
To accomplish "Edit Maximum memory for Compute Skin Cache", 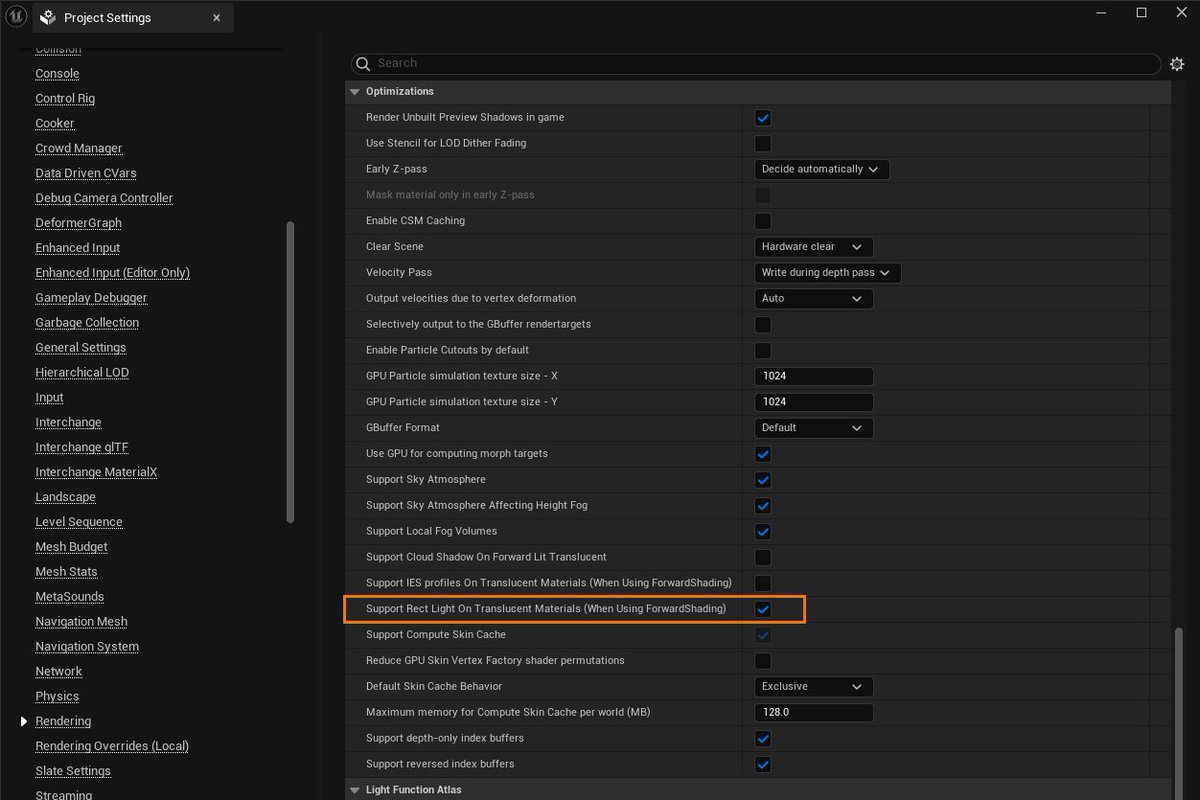I will click(813, 712).
